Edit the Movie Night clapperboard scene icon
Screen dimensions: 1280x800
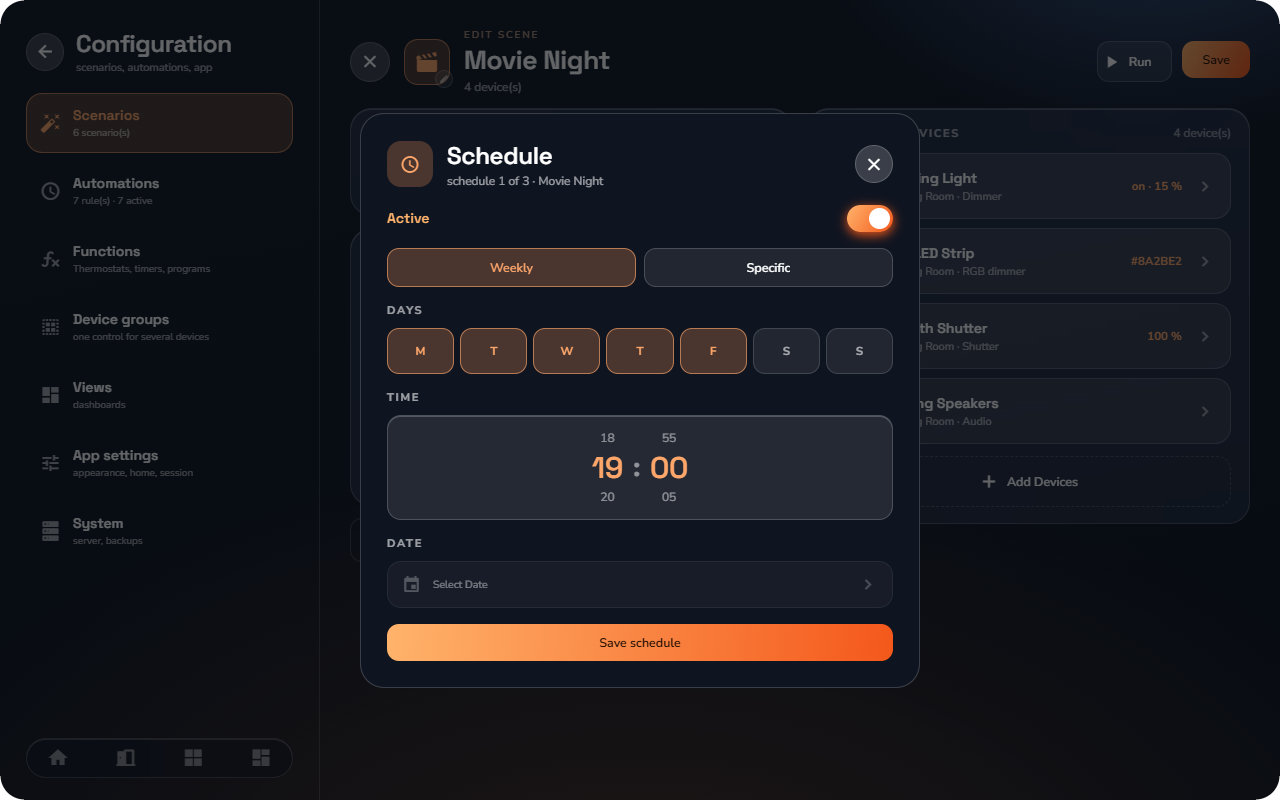point(427,62)
